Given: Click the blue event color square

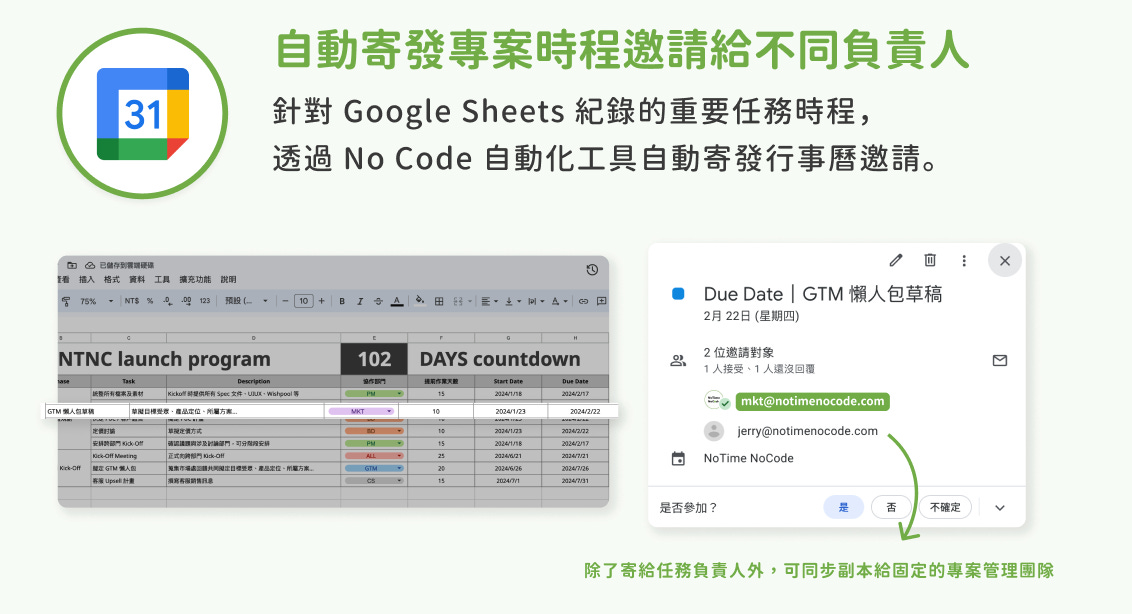Looking at the screenshot, I should 678,294.
